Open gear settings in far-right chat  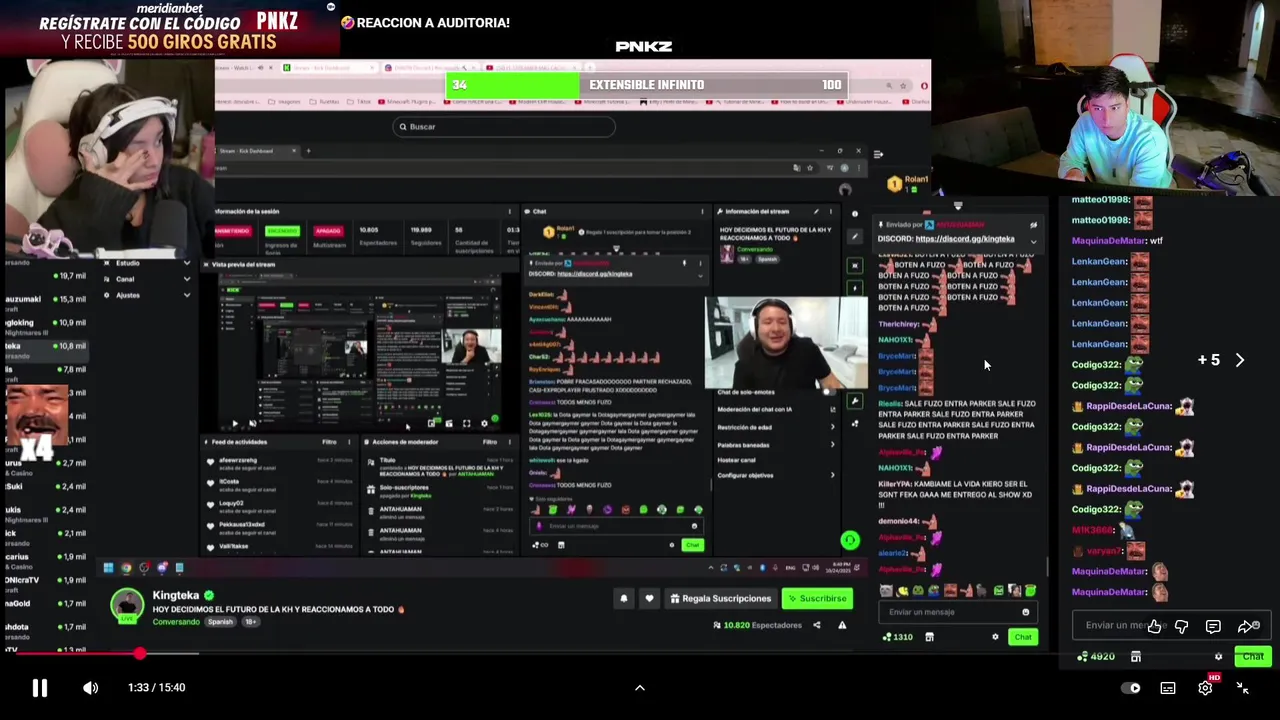tap(1218, 657)
